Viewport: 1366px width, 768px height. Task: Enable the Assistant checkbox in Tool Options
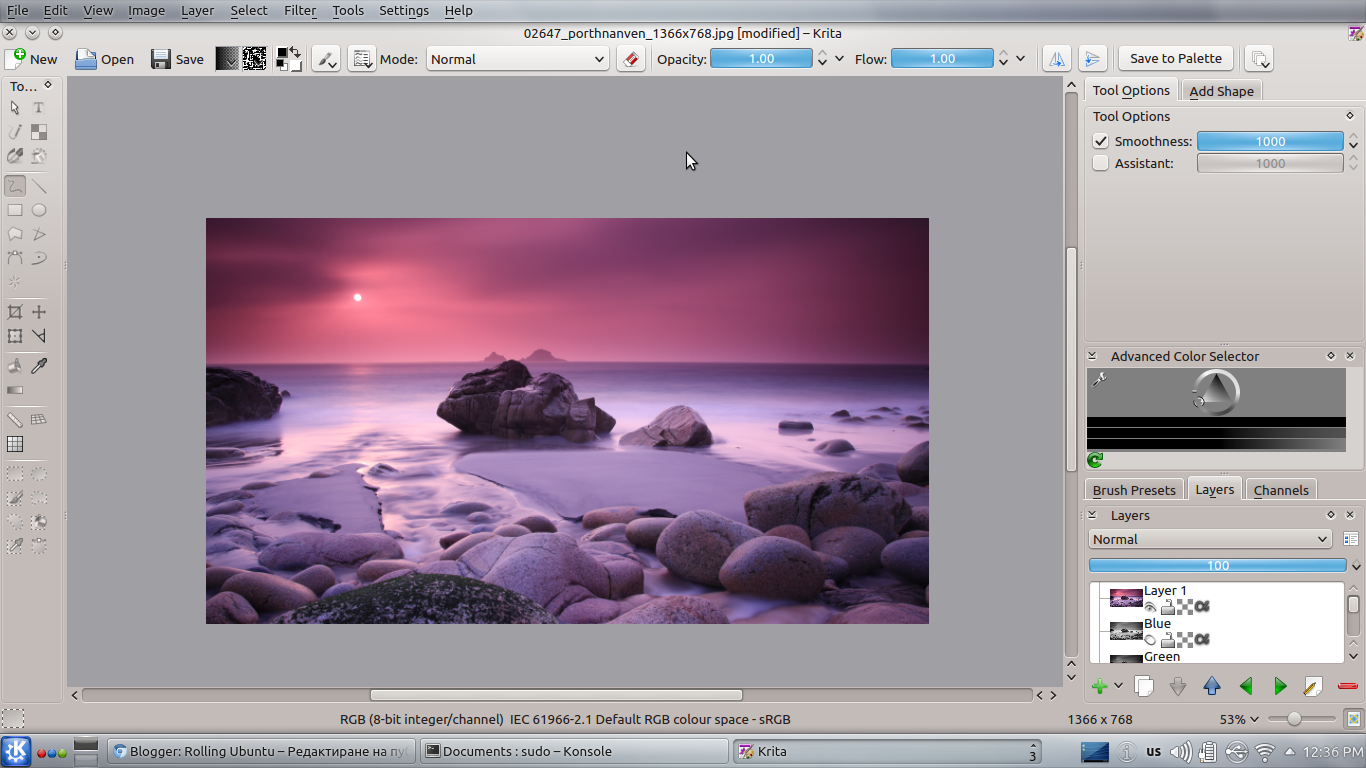pos(1100,162)
